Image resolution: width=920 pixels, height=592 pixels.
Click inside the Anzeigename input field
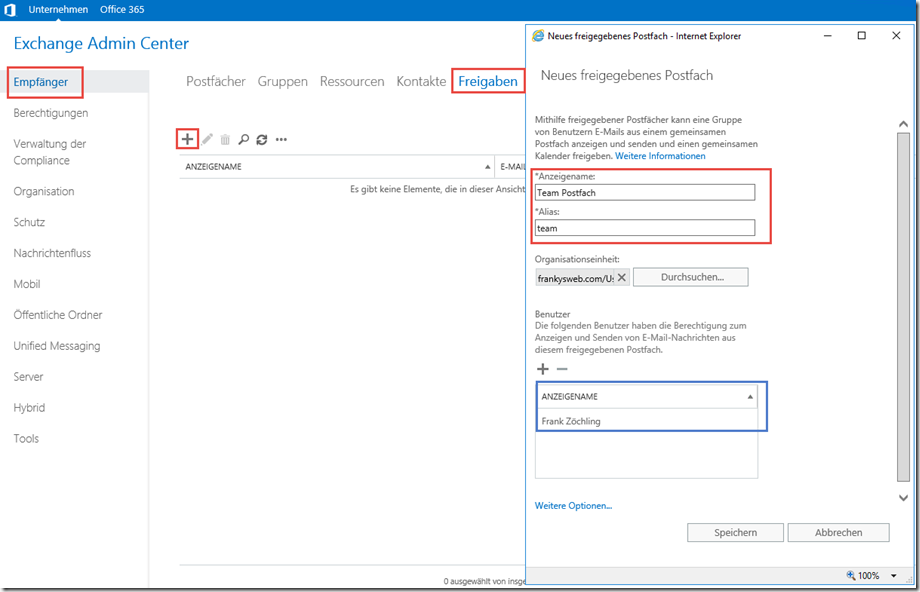(647, 192)
